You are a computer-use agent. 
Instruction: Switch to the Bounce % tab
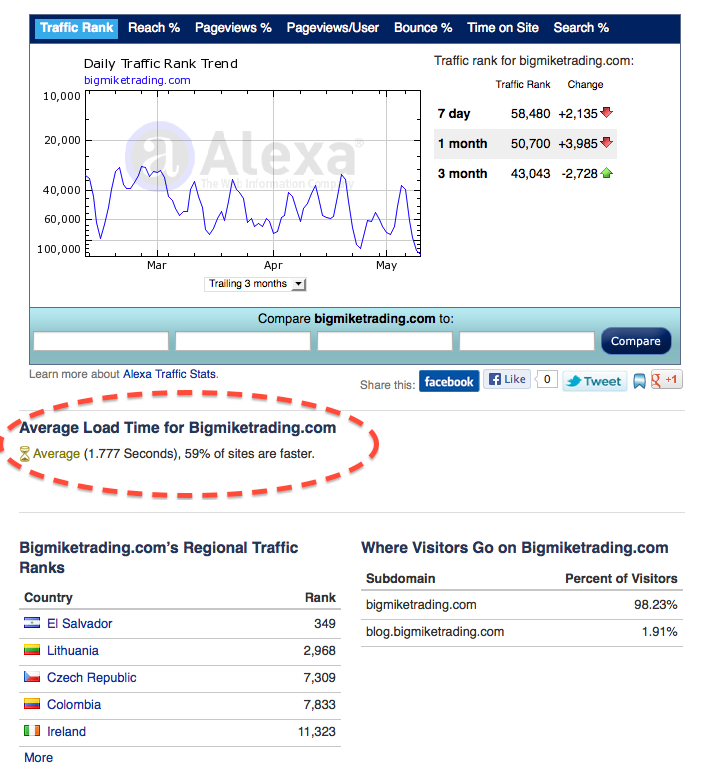pyautogui.click(x=423, y=28)
